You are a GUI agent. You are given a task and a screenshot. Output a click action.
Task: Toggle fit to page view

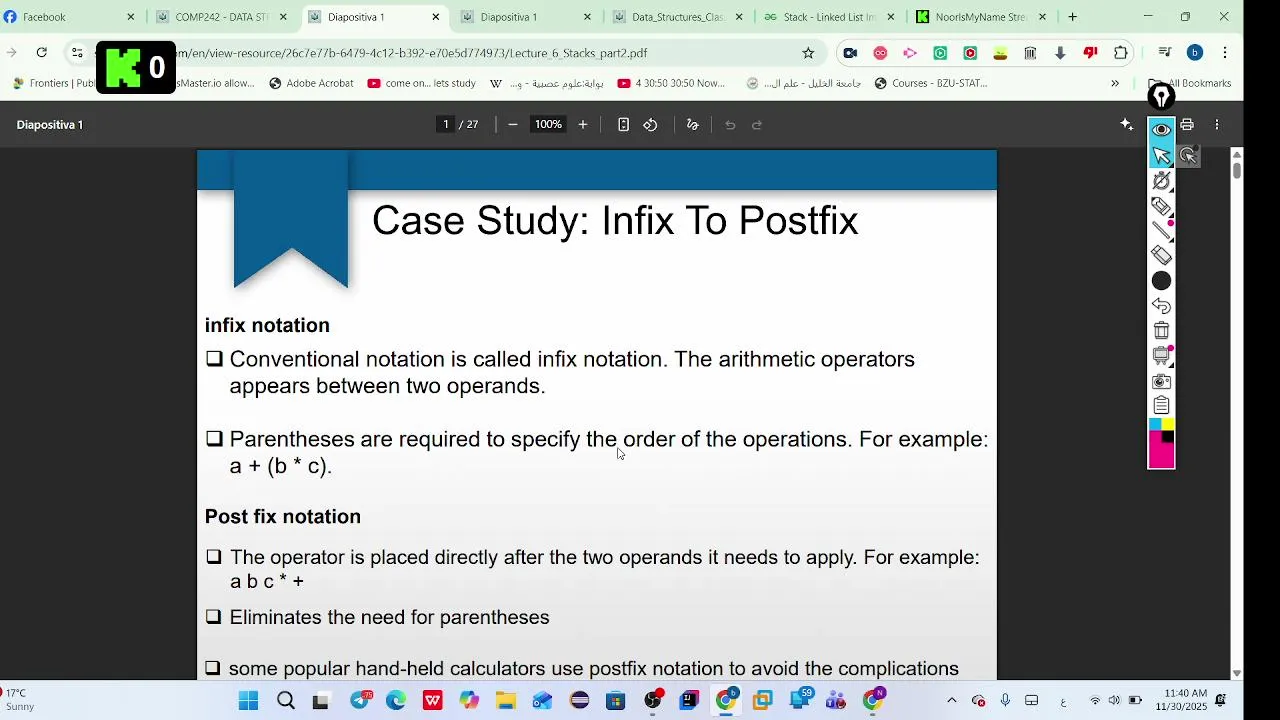623,125
